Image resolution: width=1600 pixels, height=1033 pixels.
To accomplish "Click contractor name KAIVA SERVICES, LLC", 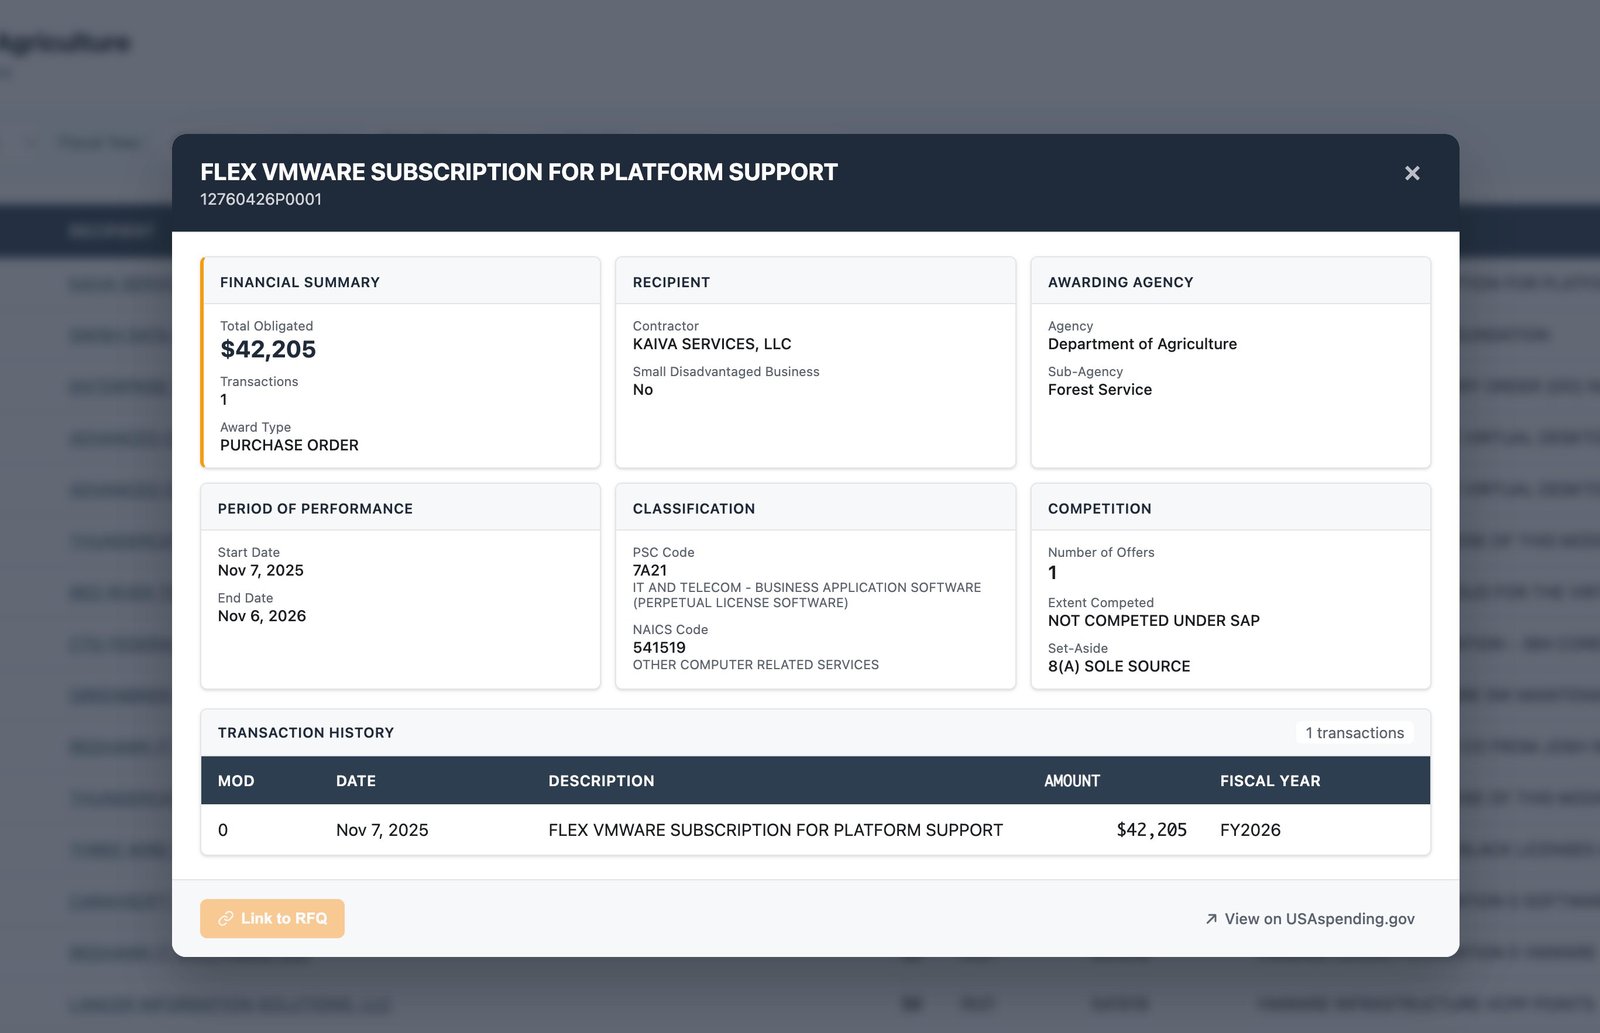I will [712, 344].
